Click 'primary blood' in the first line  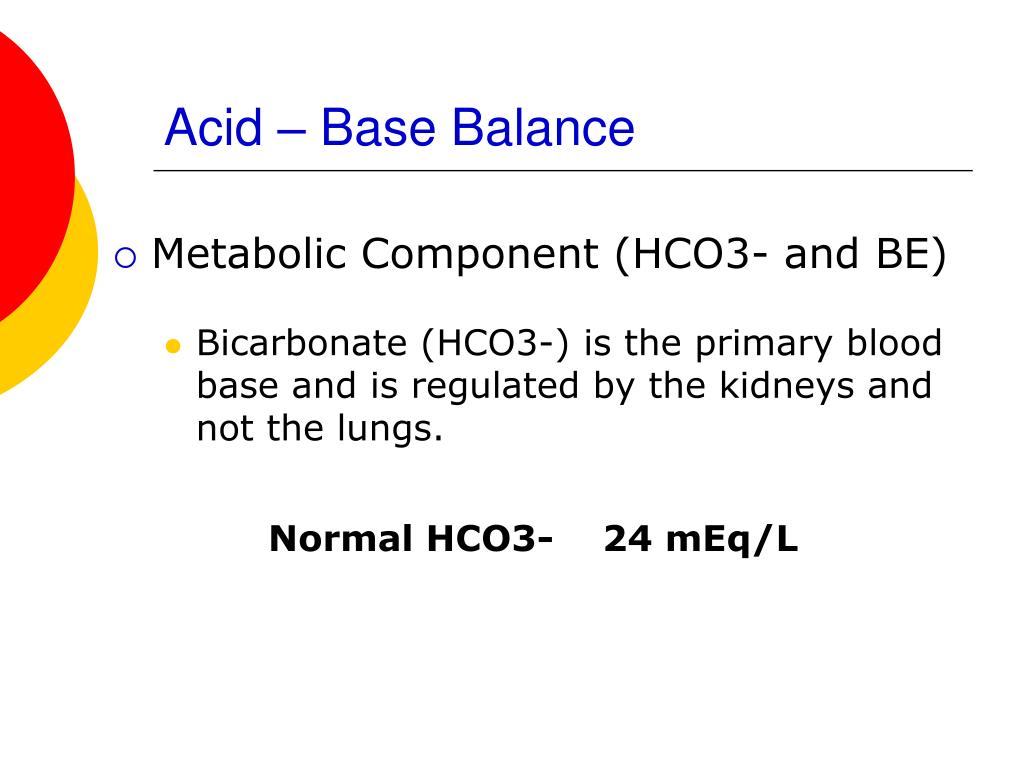click(818, 344)
